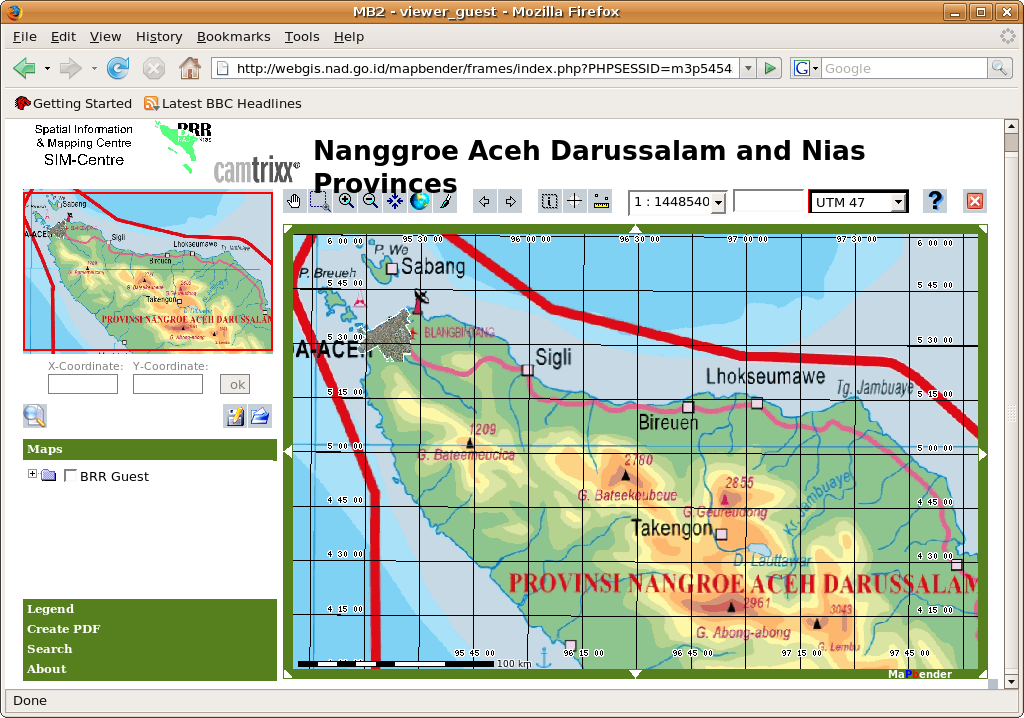This screenshot has width=1024, height=718.
Task: Click the ok coordinate button
Action: (236, 384)
